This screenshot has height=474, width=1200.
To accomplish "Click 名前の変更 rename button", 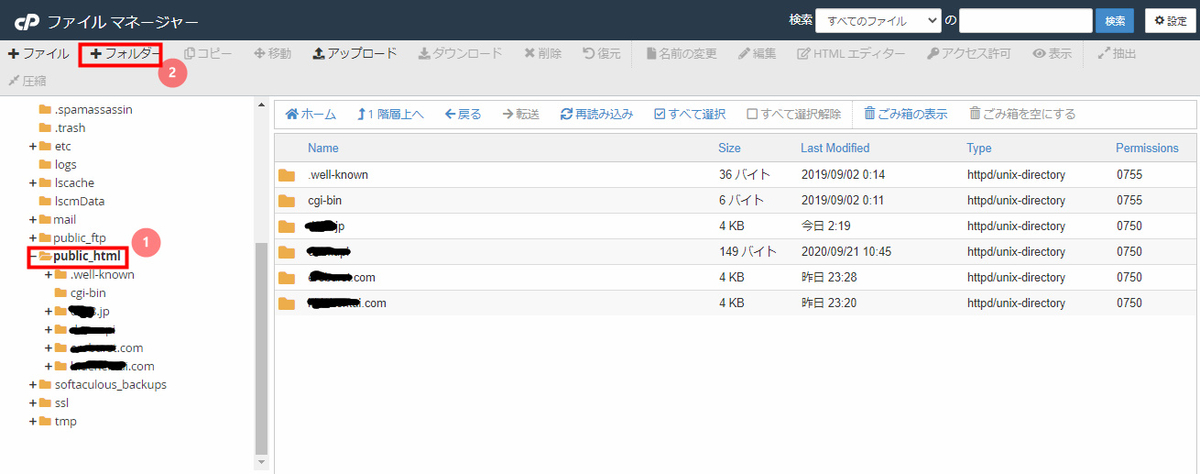I will click(x=682, y=53).
